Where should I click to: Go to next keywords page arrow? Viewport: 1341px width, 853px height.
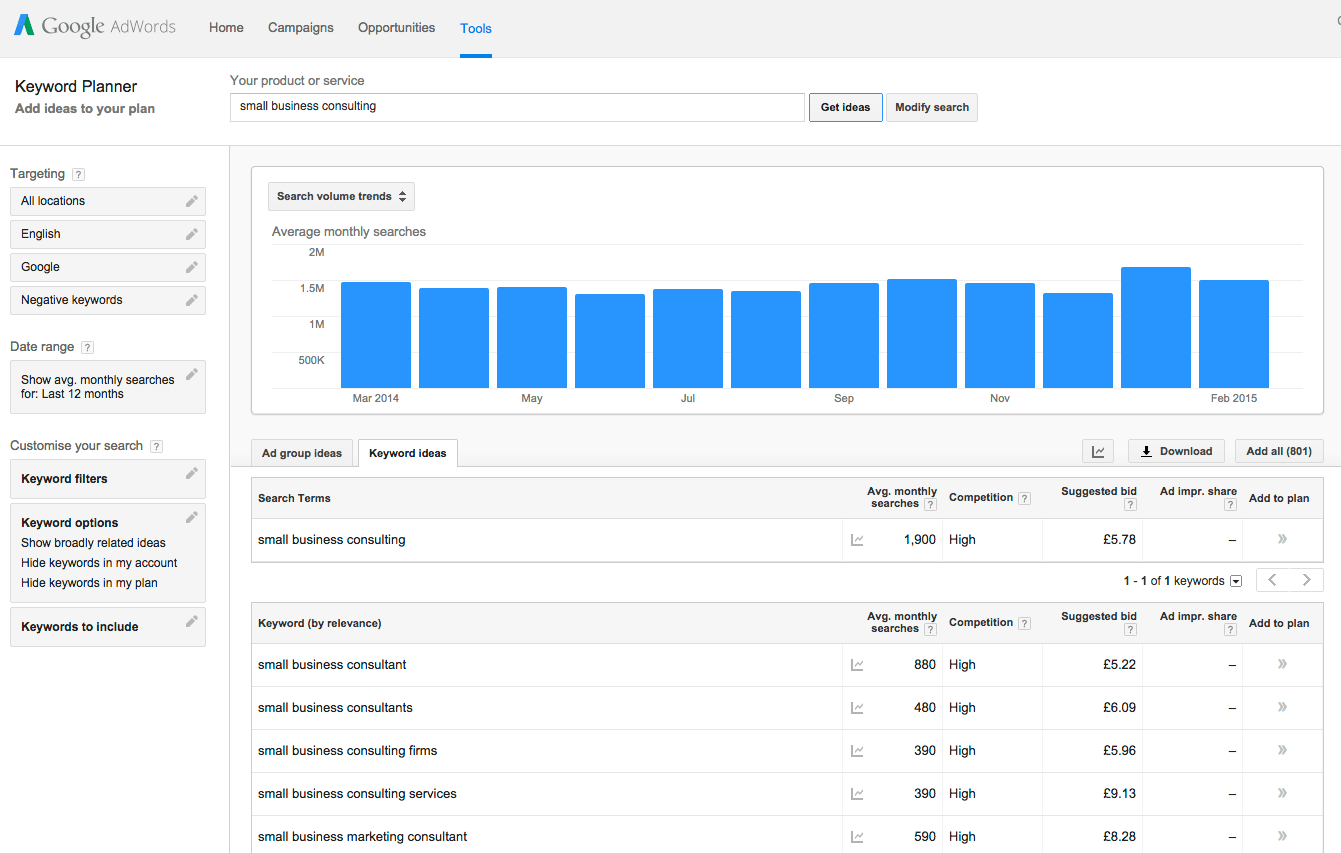(x=1306, y=580)
